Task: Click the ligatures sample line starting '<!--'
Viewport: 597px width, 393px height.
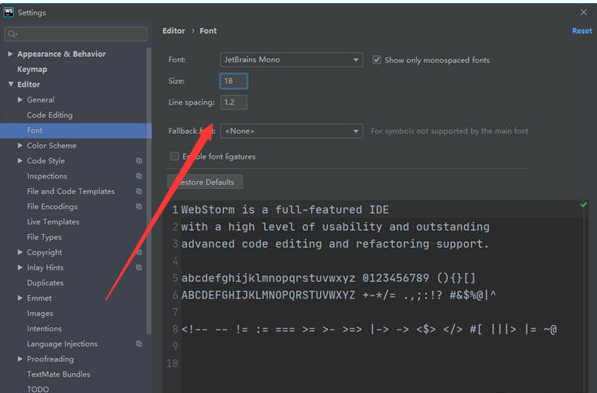Action: coord(369,329)
